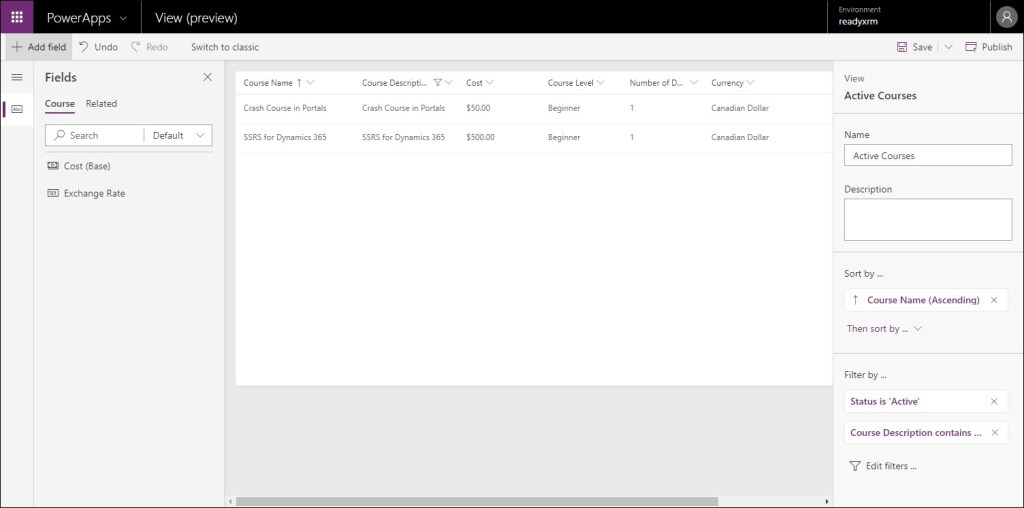Click the Publish button
Screen dimensions: 1024x508
(x=988, y=47)
